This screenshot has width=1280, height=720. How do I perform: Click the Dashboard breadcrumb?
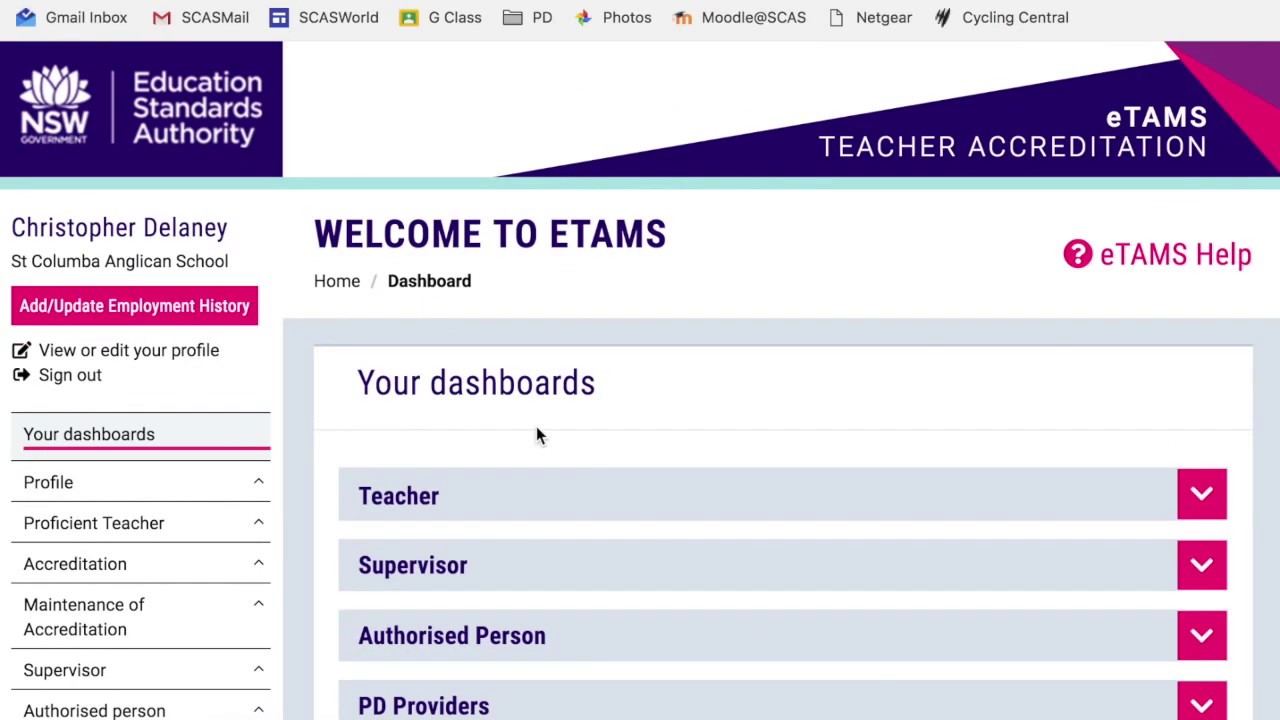(429, 281)
